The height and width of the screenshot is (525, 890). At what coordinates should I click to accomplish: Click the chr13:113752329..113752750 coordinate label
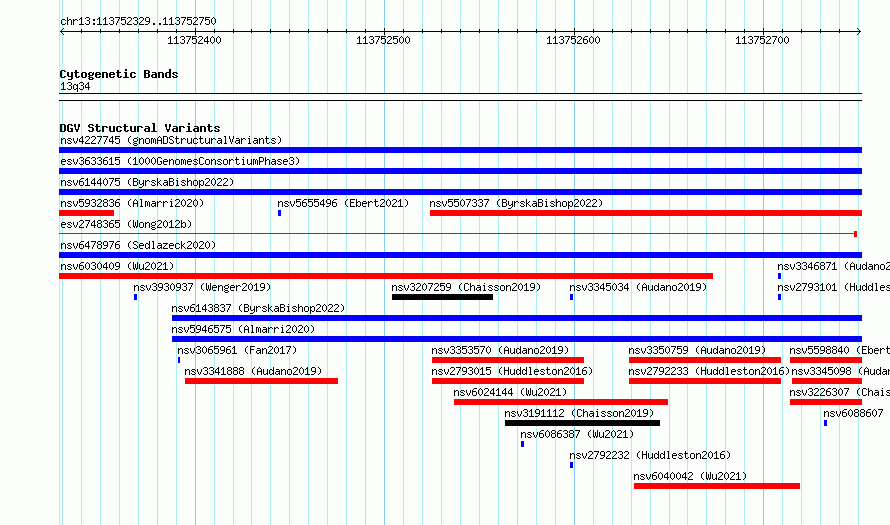click(x=138, y=21)
